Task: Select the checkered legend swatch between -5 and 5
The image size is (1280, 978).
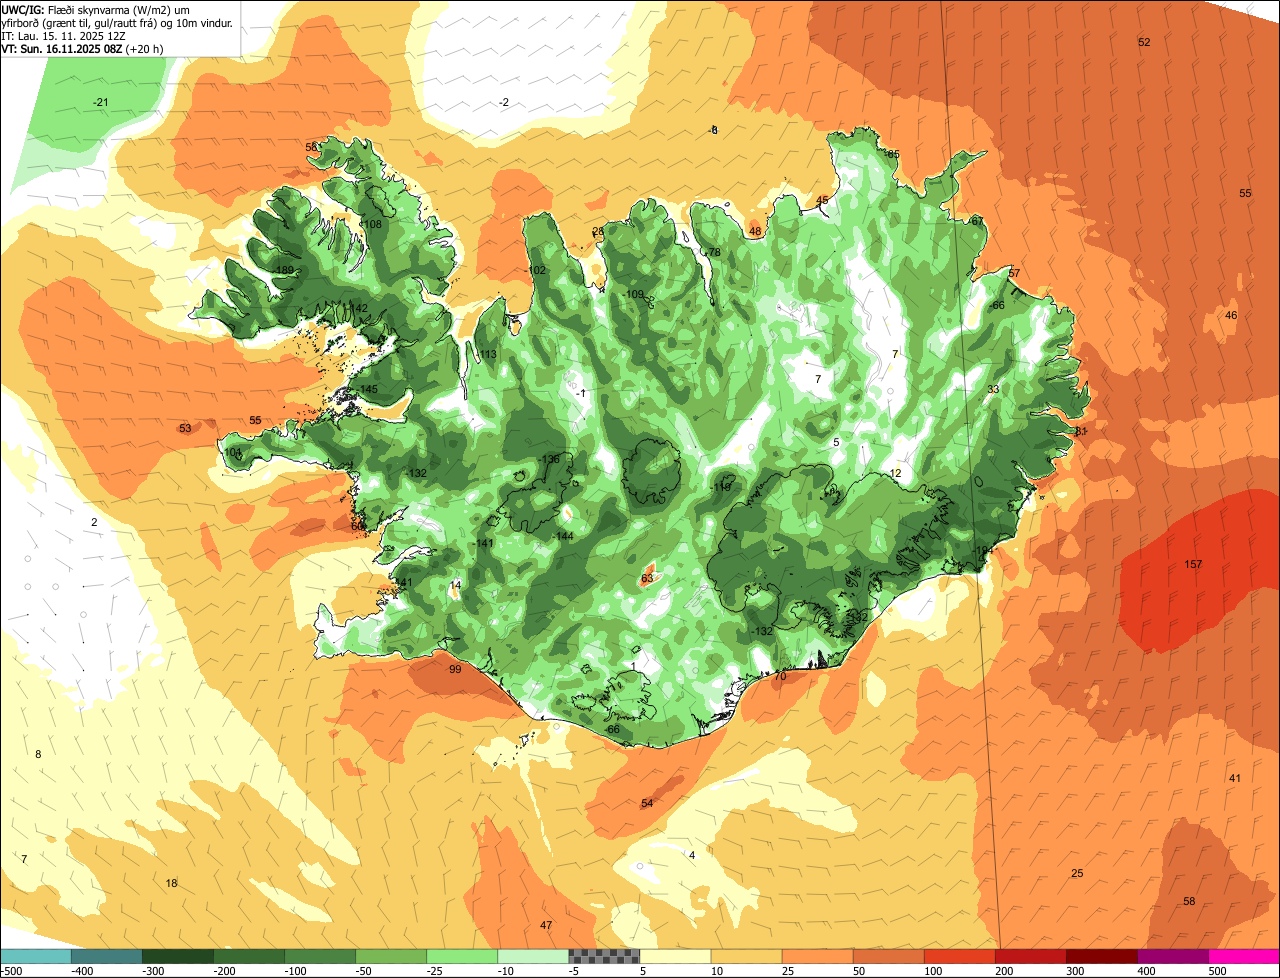Action: coord(603,956)
